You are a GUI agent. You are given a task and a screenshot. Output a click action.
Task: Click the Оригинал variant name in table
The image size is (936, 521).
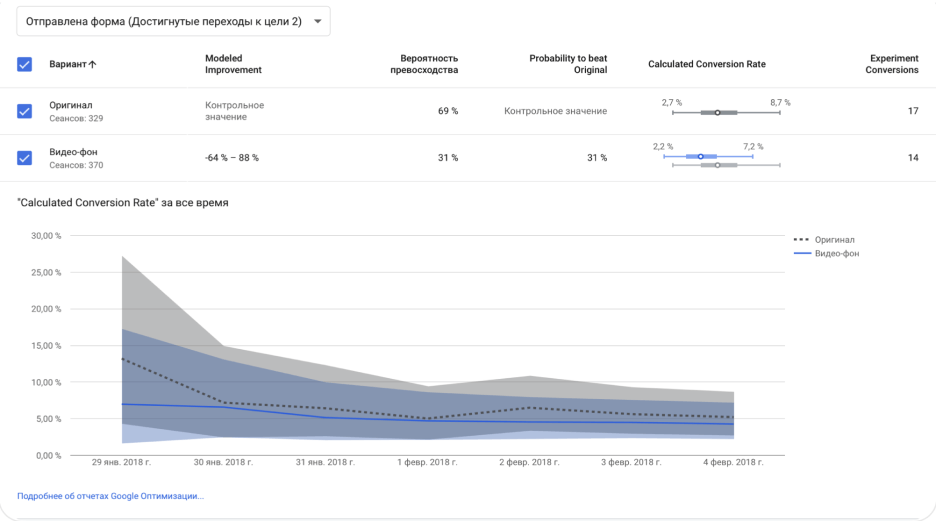coord(71,105)
